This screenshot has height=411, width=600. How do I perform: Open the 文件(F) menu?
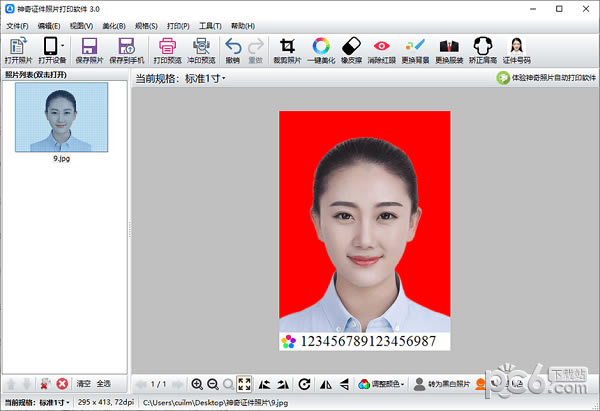pyautogui.click(x=17, y=25)
